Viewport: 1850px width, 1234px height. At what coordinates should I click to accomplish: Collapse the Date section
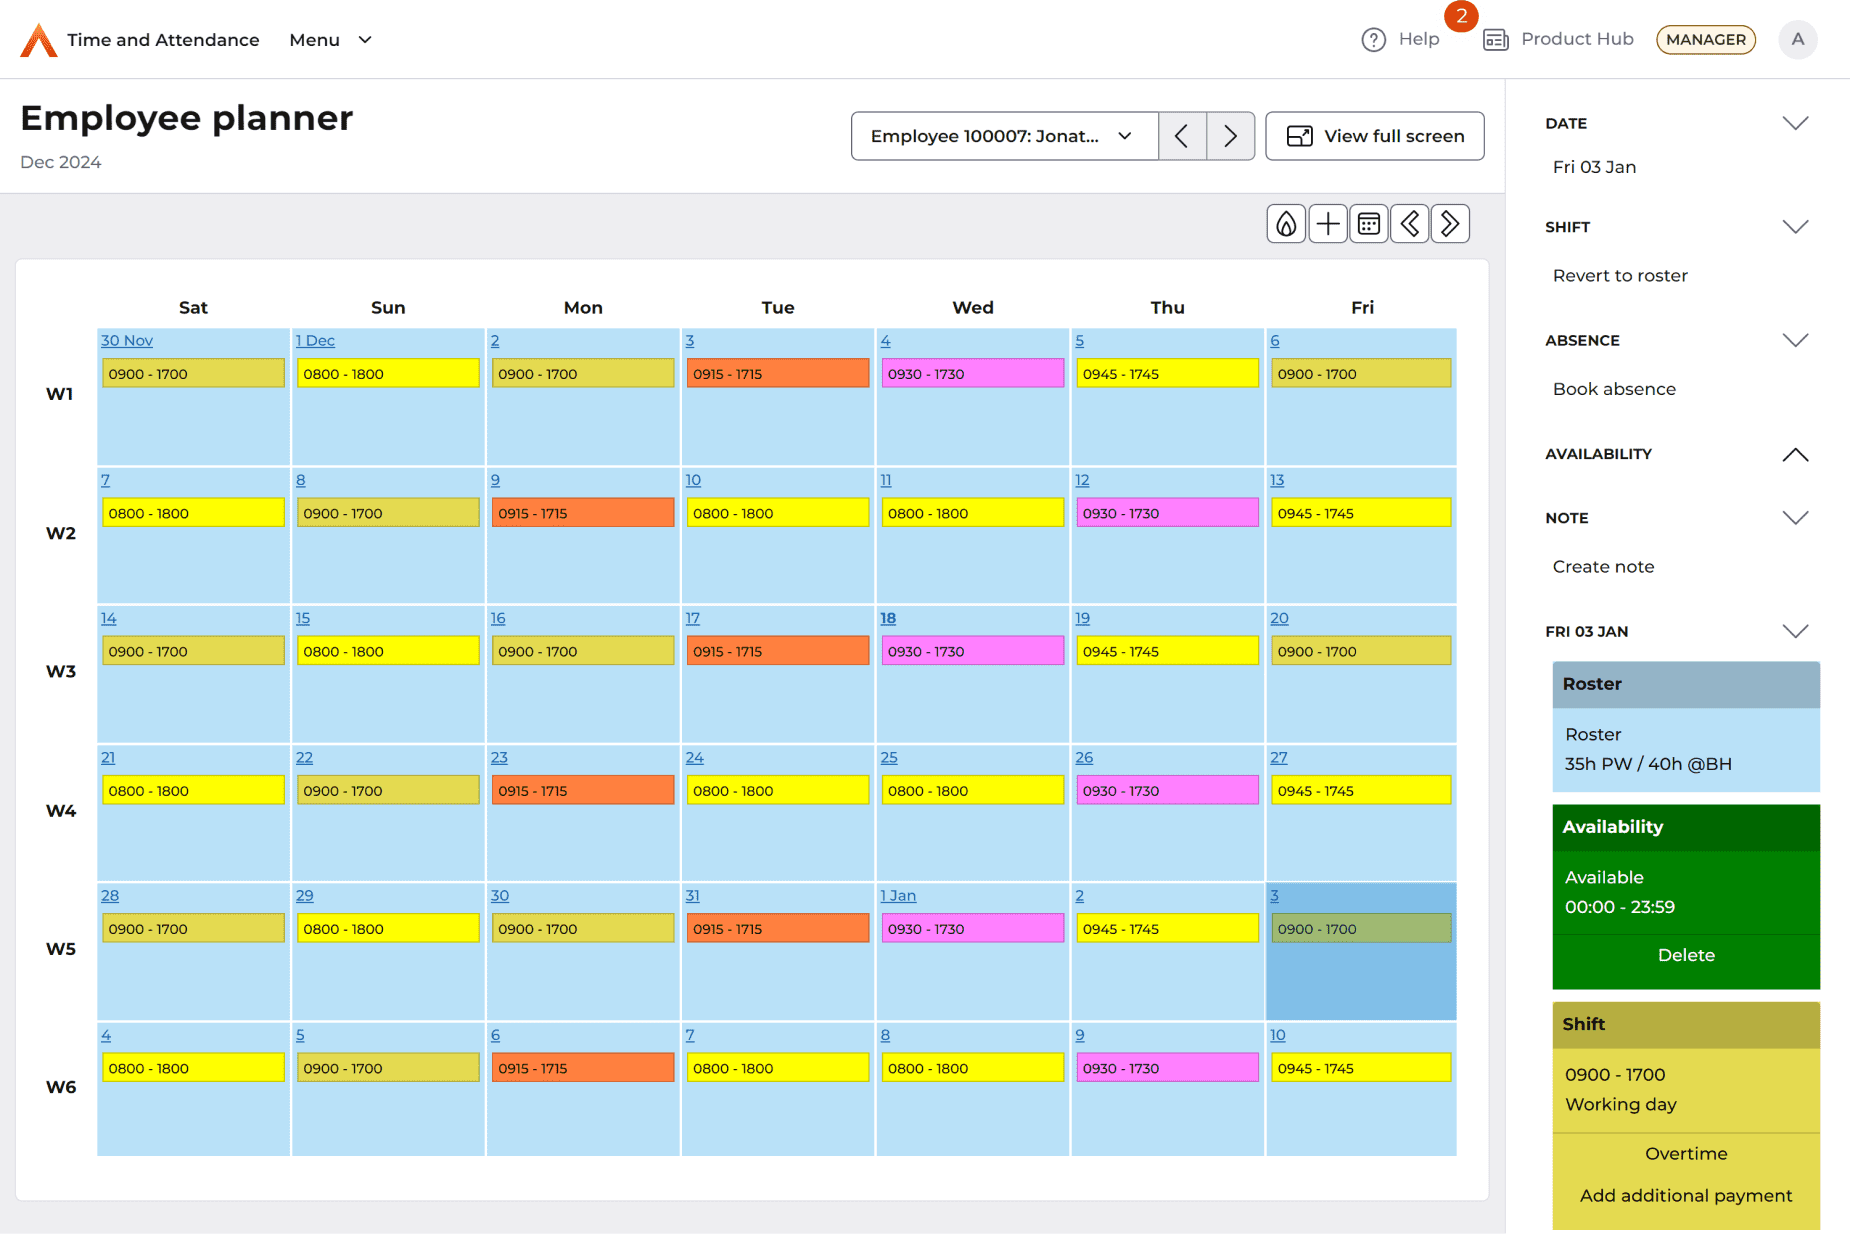coord(1795,123)
